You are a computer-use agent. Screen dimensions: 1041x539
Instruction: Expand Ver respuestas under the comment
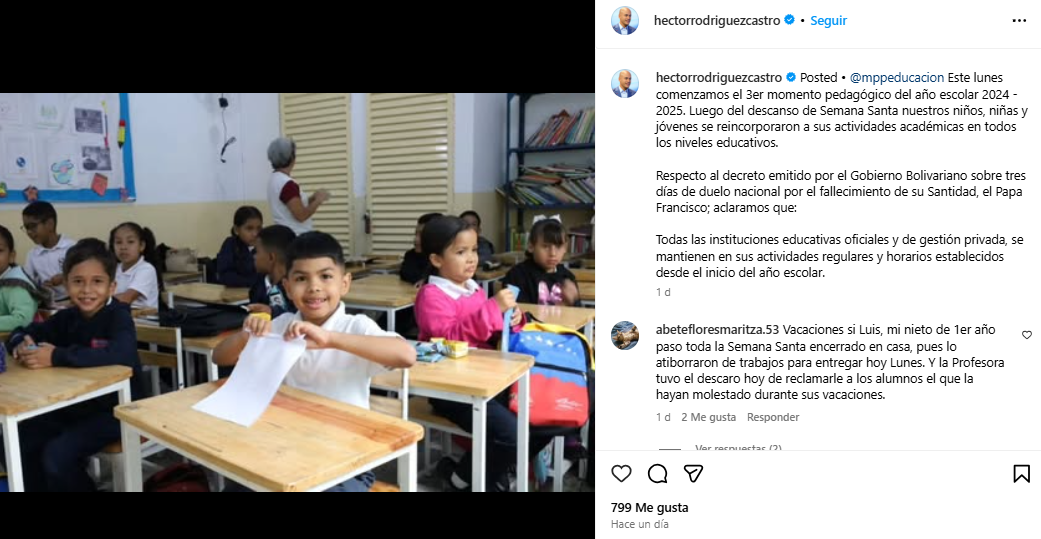pos(738,448)
